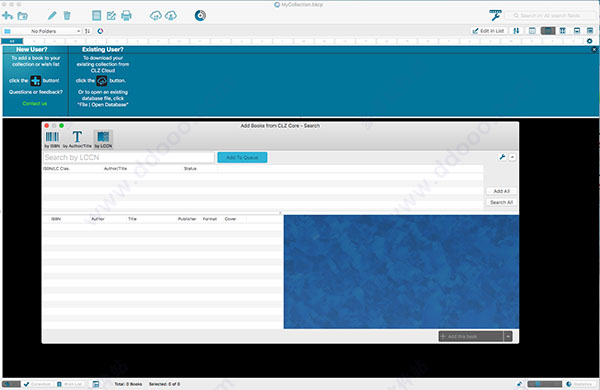This screenshot has height=390, width=600.
Task: Toggle the highlighted images view mode button
Action: (x=548, y=31)
